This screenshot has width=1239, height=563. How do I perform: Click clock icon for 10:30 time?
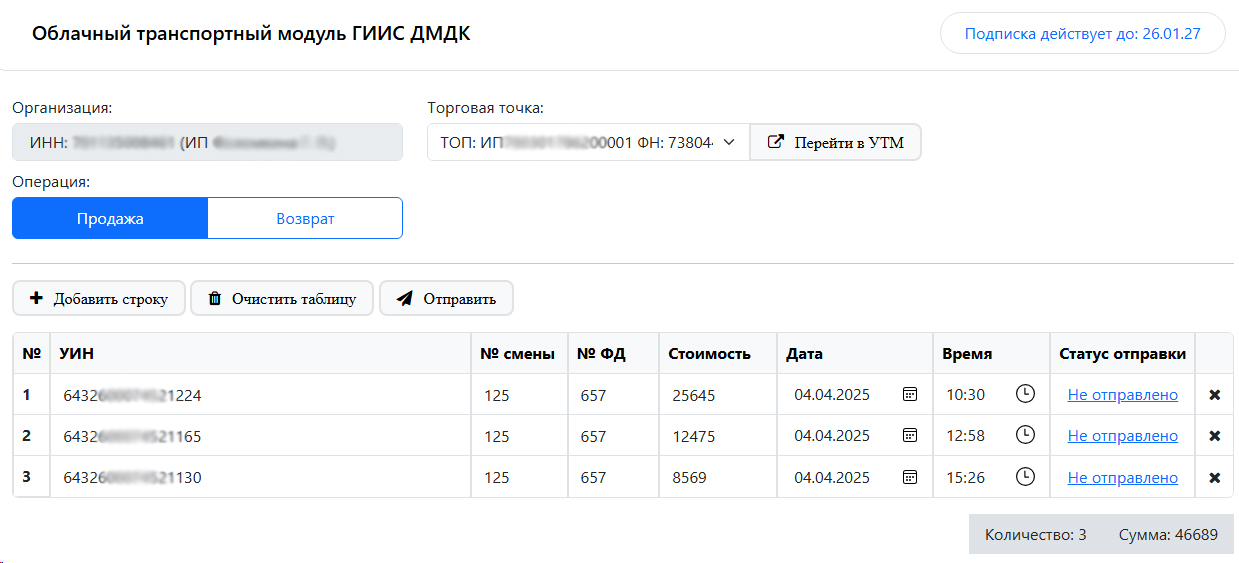1025,394
